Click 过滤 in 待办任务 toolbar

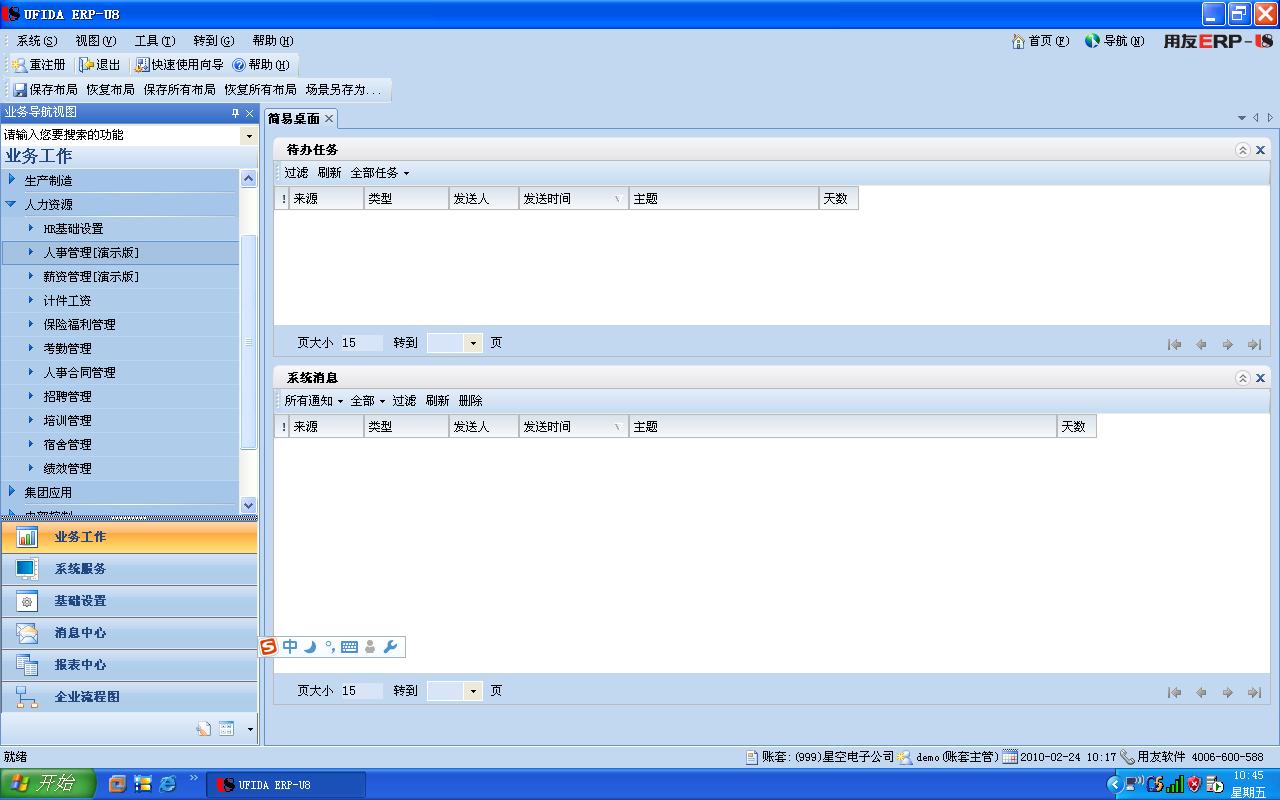click(x=296, y=173)
